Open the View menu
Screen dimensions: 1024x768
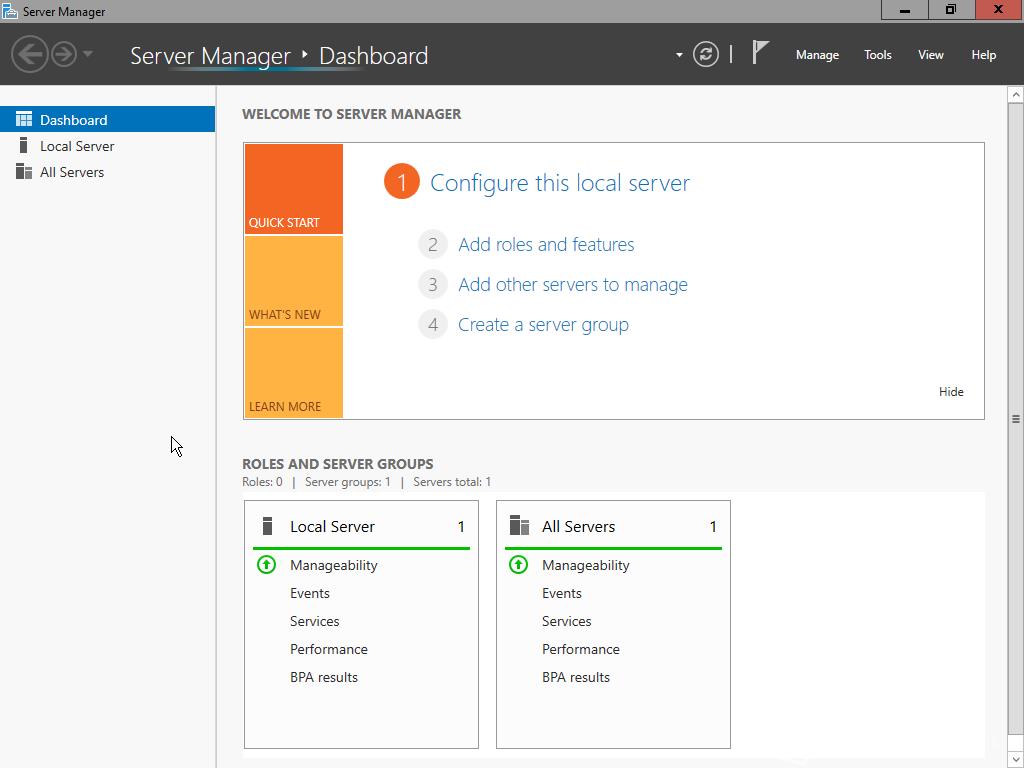(x=931, y=55)
